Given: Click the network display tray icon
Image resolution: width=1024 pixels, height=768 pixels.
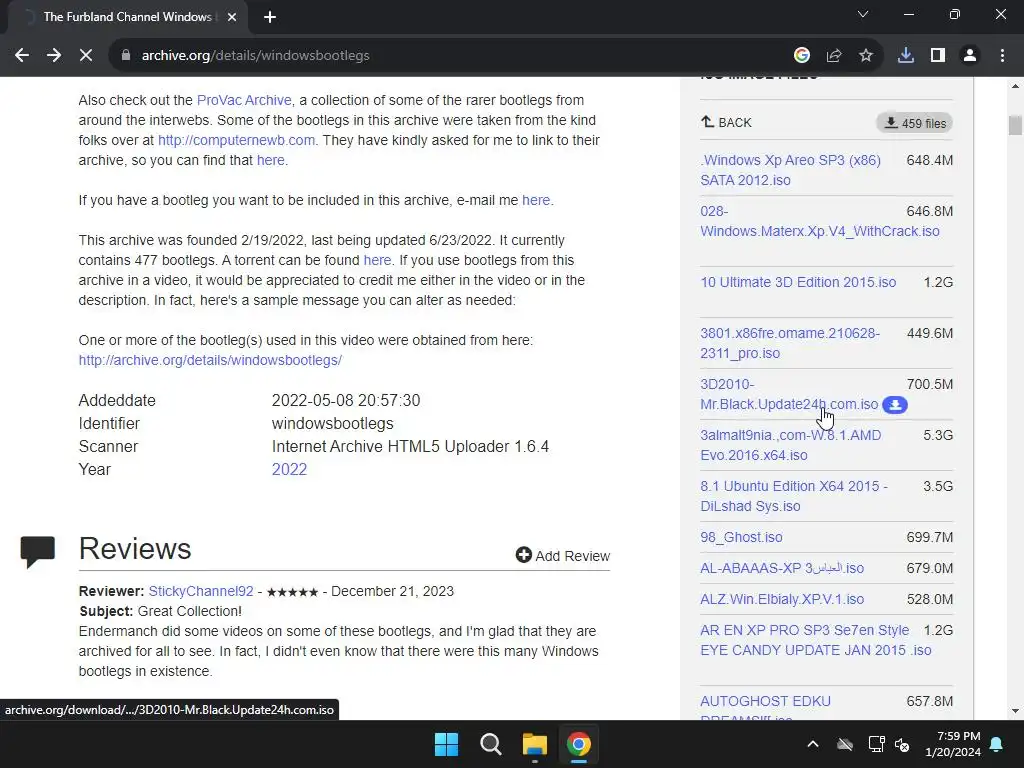Looking at the screenshot, I should point(876,744).
